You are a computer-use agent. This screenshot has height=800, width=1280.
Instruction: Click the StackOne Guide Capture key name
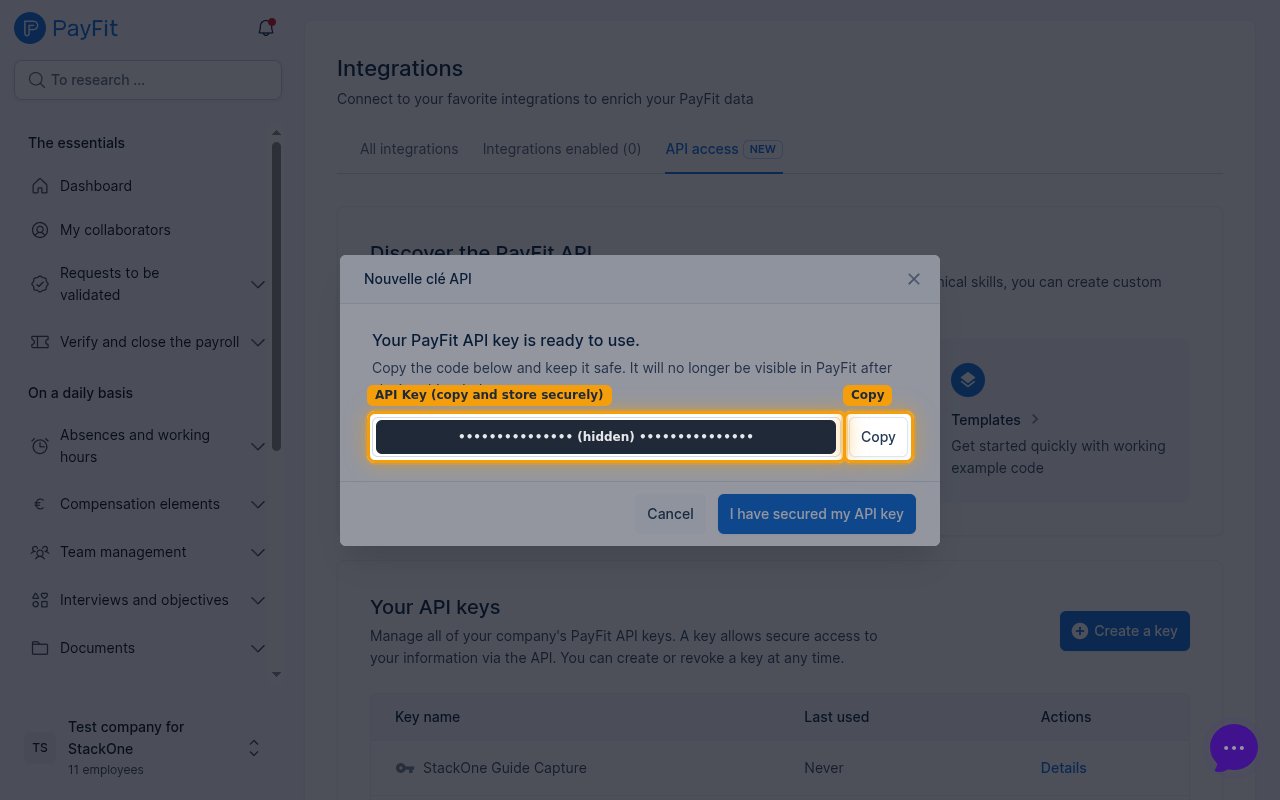[x=505, y=768]
